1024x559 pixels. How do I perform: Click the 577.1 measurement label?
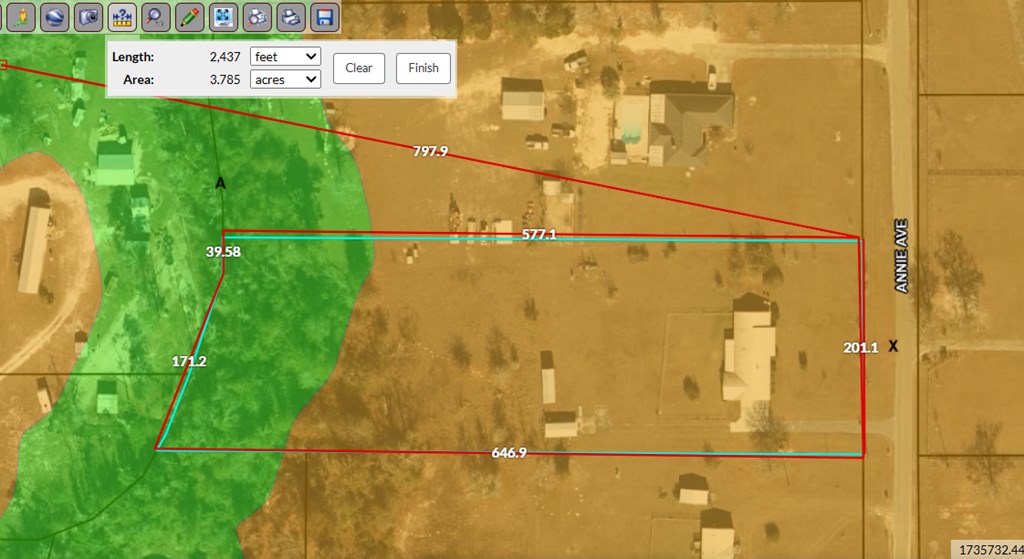(539, 234)
